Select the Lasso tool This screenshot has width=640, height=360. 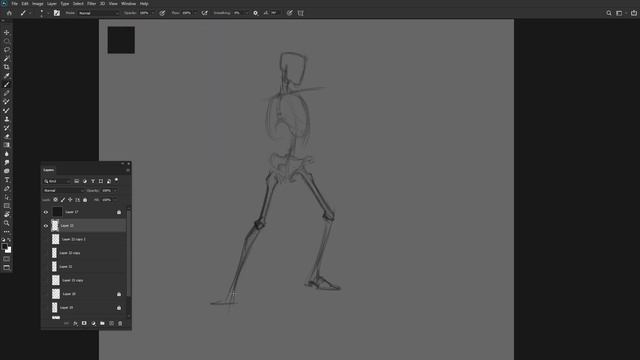coord(7,50)
